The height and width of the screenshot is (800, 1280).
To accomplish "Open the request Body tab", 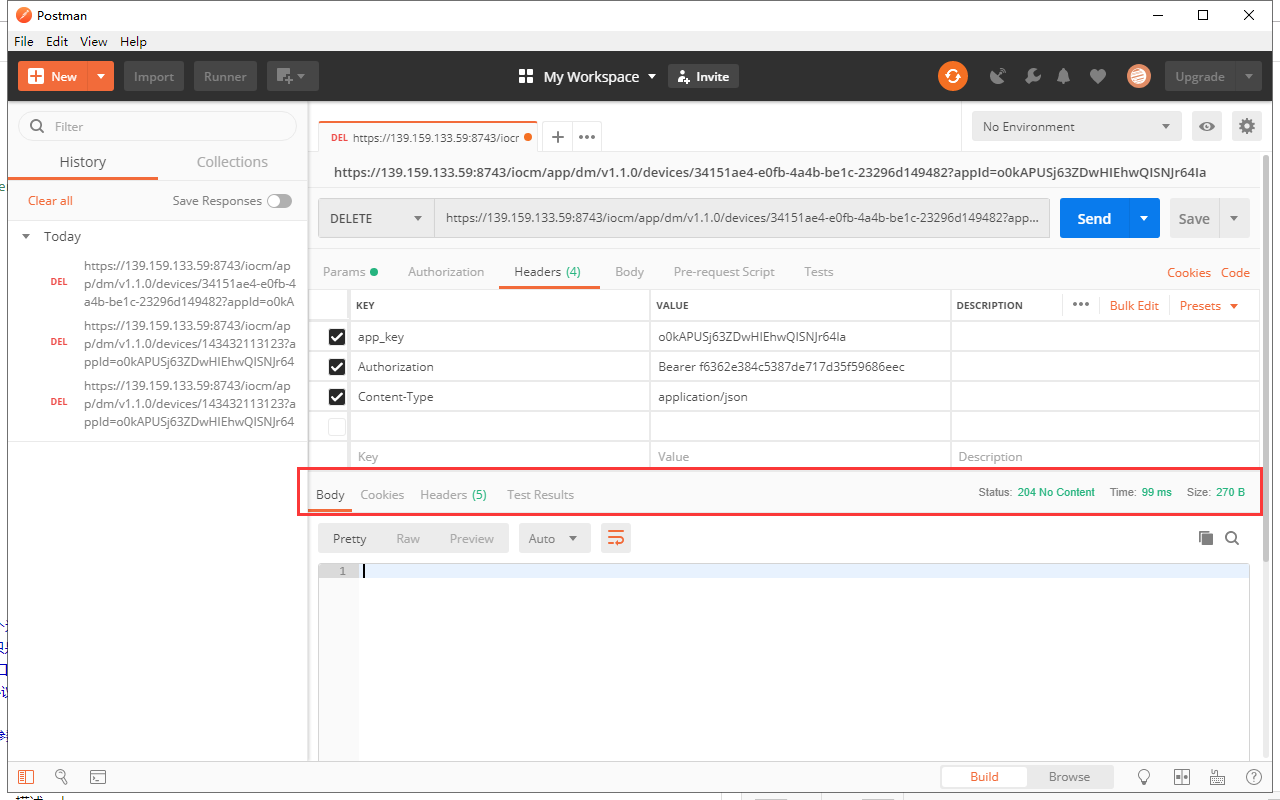I will click(x=630, y=272).
